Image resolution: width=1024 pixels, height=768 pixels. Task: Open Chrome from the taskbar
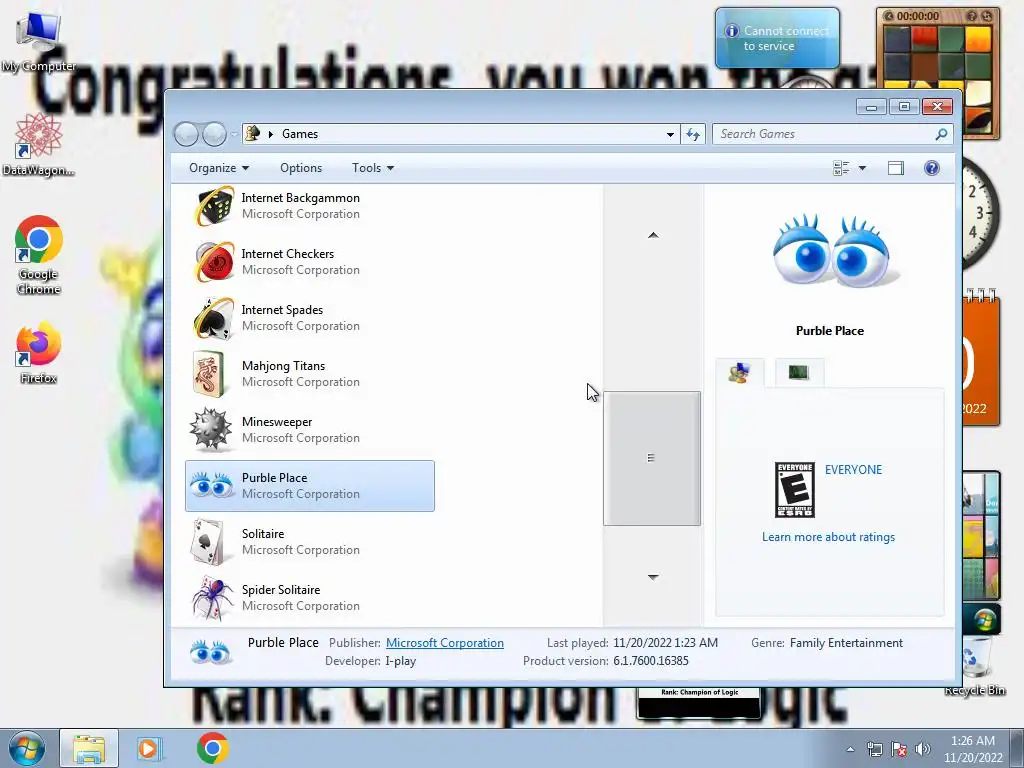click(212, 748)
